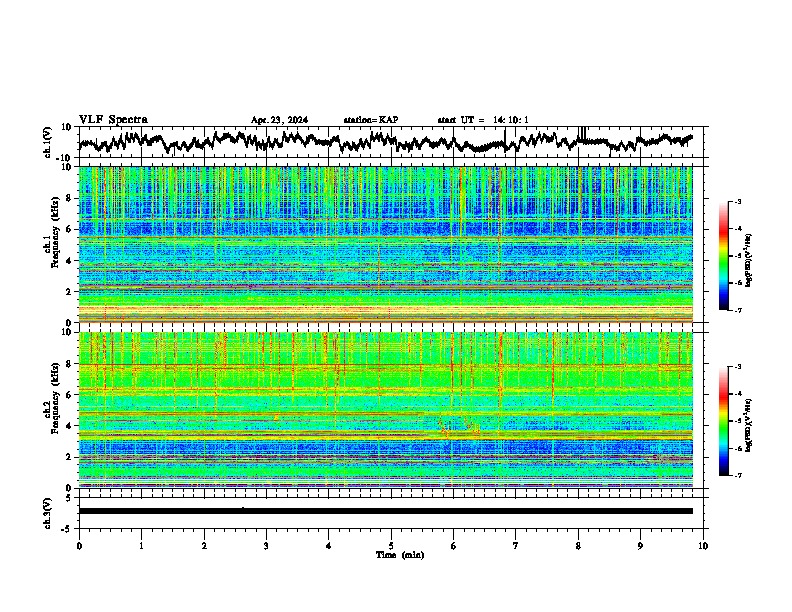The height and width of the screenshot is (612, 792).
Task: Click the "-3" label atop ch.2 colorbar
Action: (737, 367)
